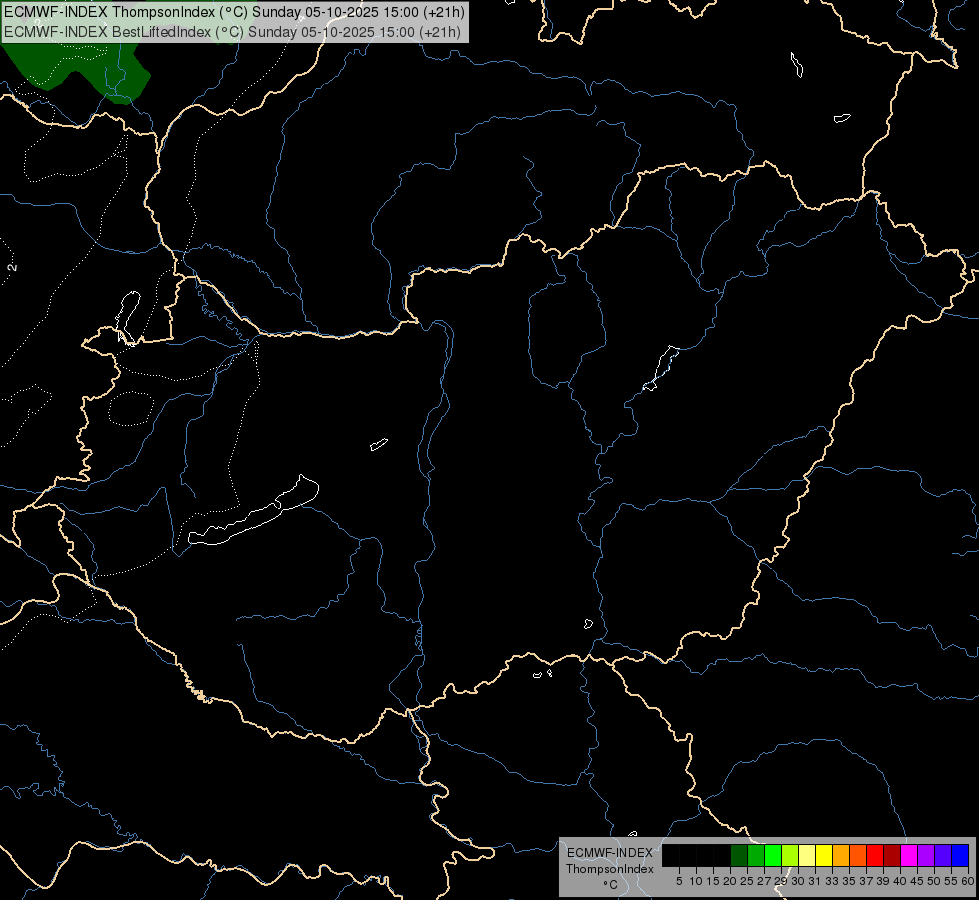The height and width of the screenshot is (900, 979).
Task: Click legend tick value 55
Action: (x=951, y=881)
